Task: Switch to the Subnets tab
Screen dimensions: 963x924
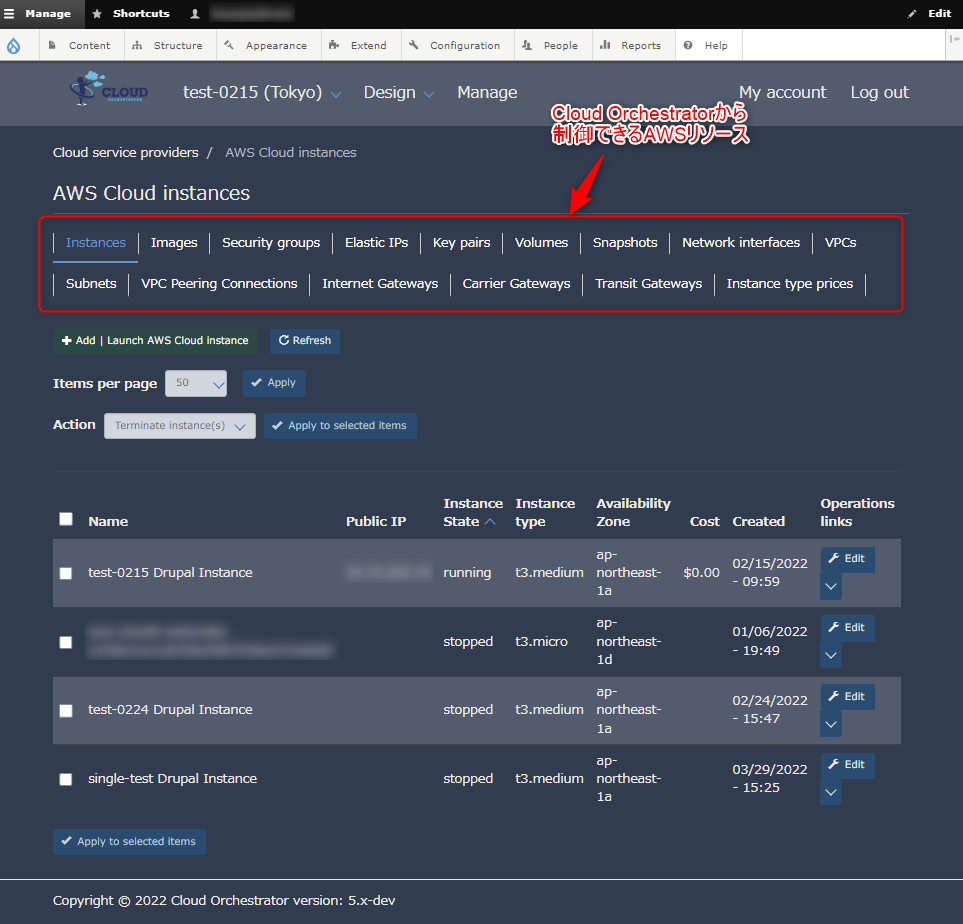Action: [x=91, y=284]
